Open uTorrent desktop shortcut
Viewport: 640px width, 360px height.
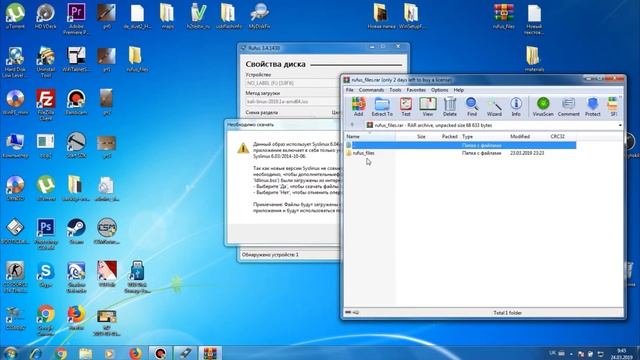[15, 16]
